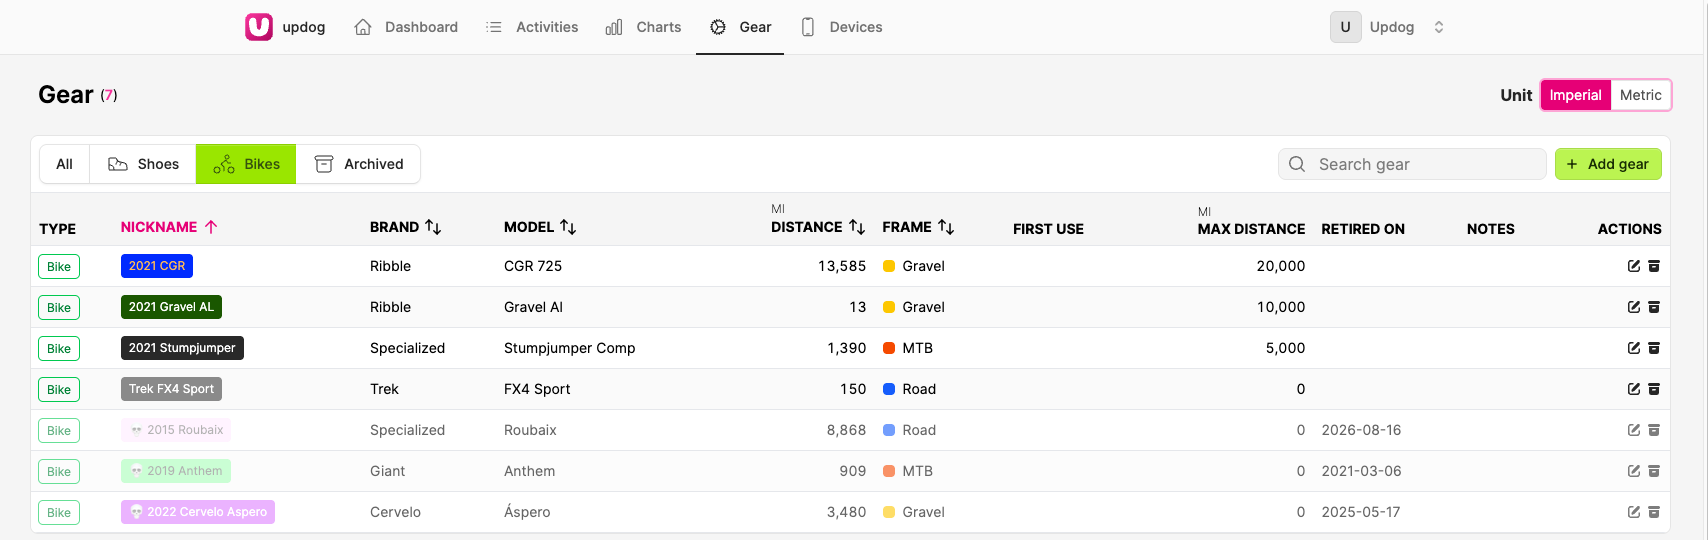Image resolution: width=1708 pixels, height=540 pixels.
Task: Open the Charts page
Action: (x=644, y=27)
